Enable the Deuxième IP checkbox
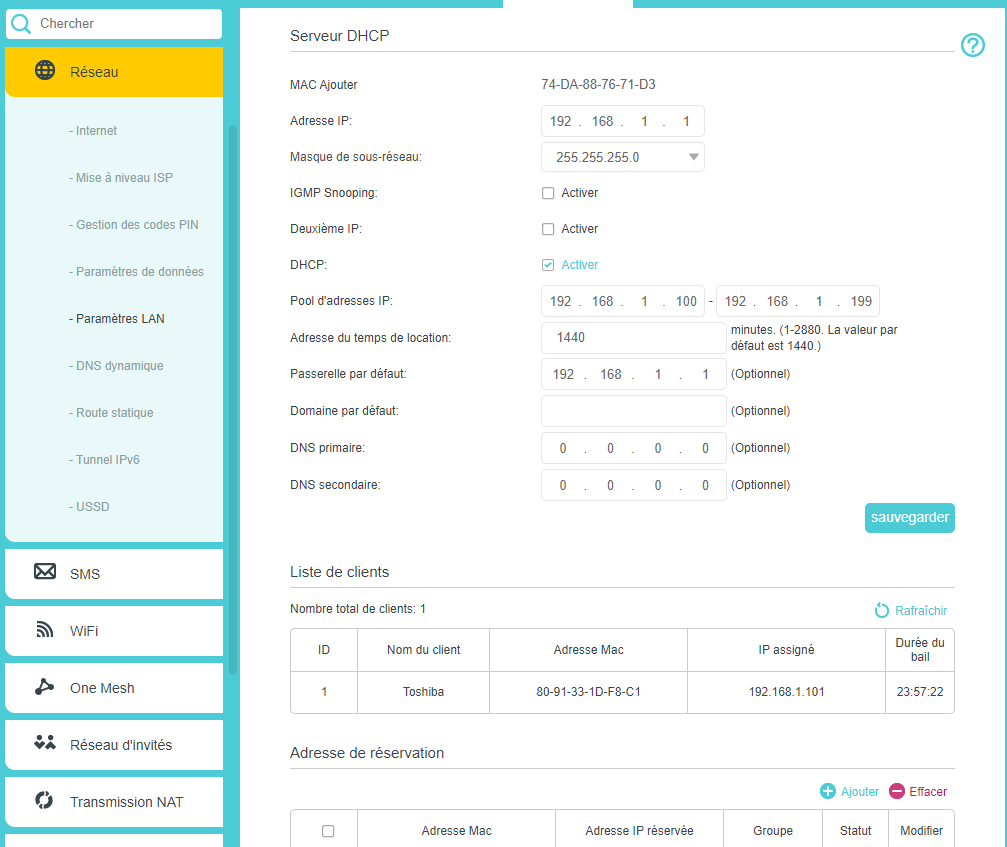The width and height of the screenshot is (1007, 847). coord(548,229)
